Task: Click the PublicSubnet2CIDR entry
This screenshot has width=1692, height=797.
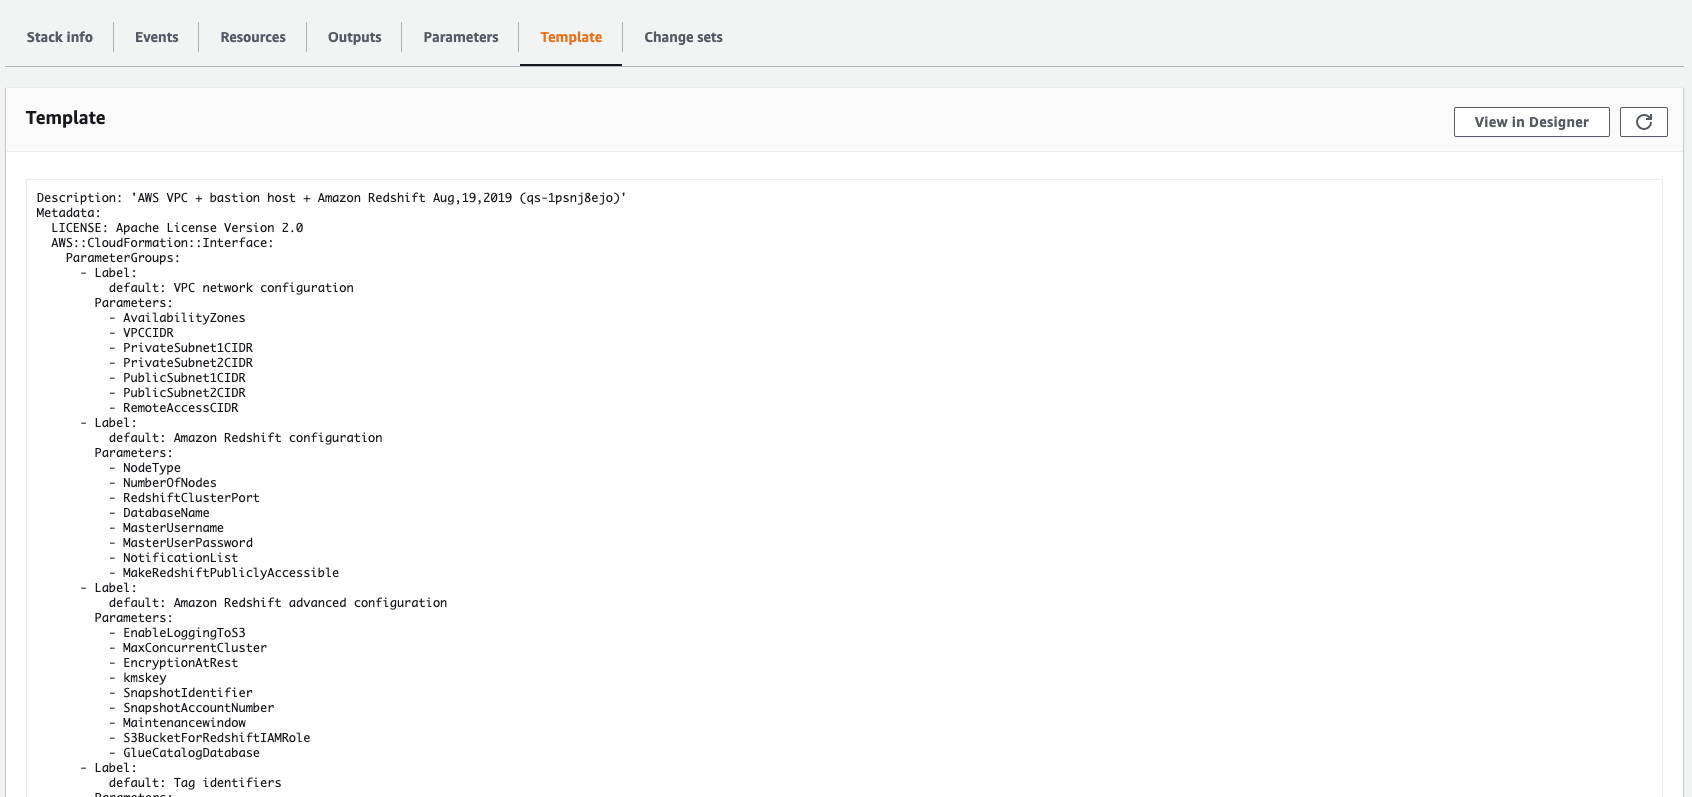Action: [x=184, y=393]
